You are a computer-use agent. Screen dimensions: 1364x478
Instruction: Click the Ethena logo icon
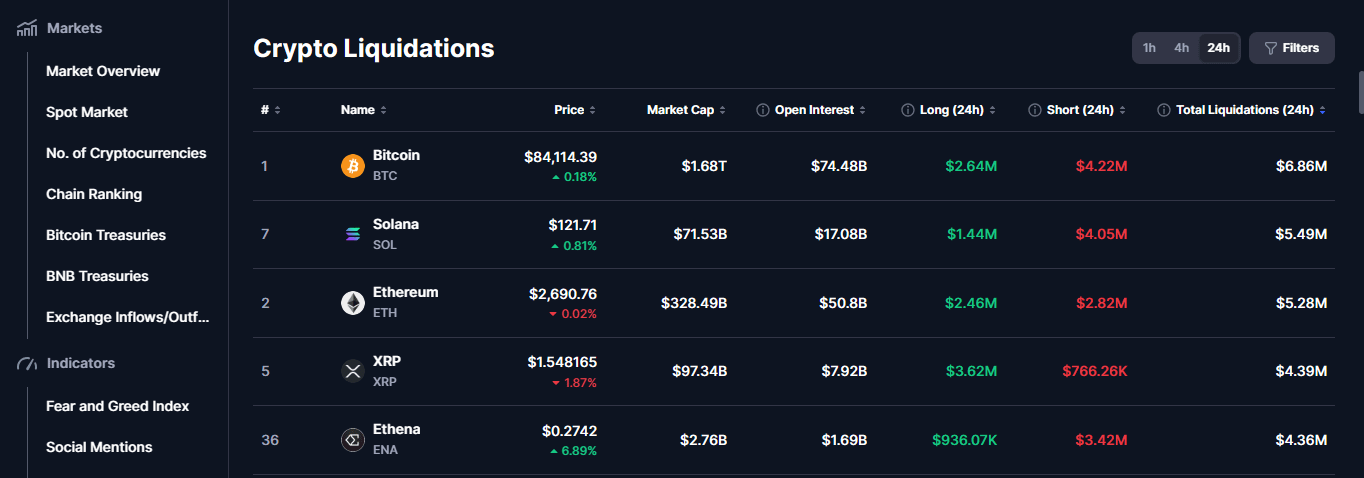tap(353, 439)
